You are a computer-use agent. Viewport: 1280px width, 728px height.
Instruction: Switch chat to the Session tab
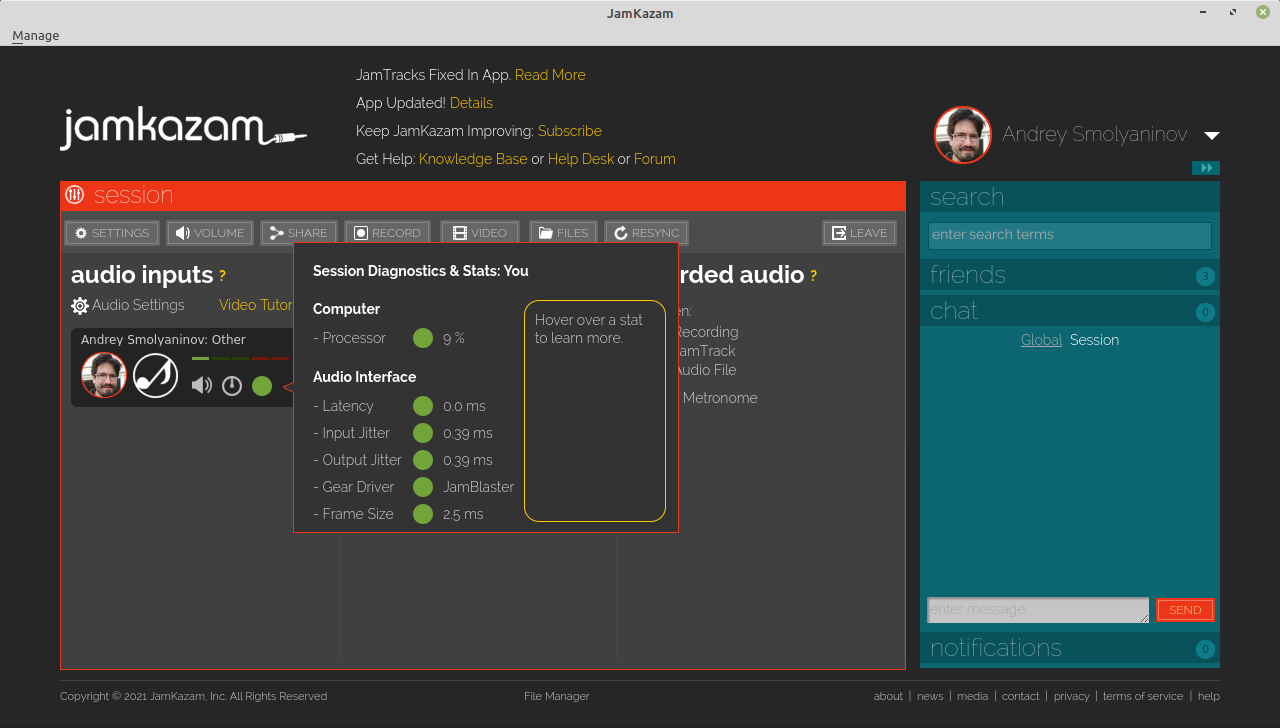(x=1094, y=340)
